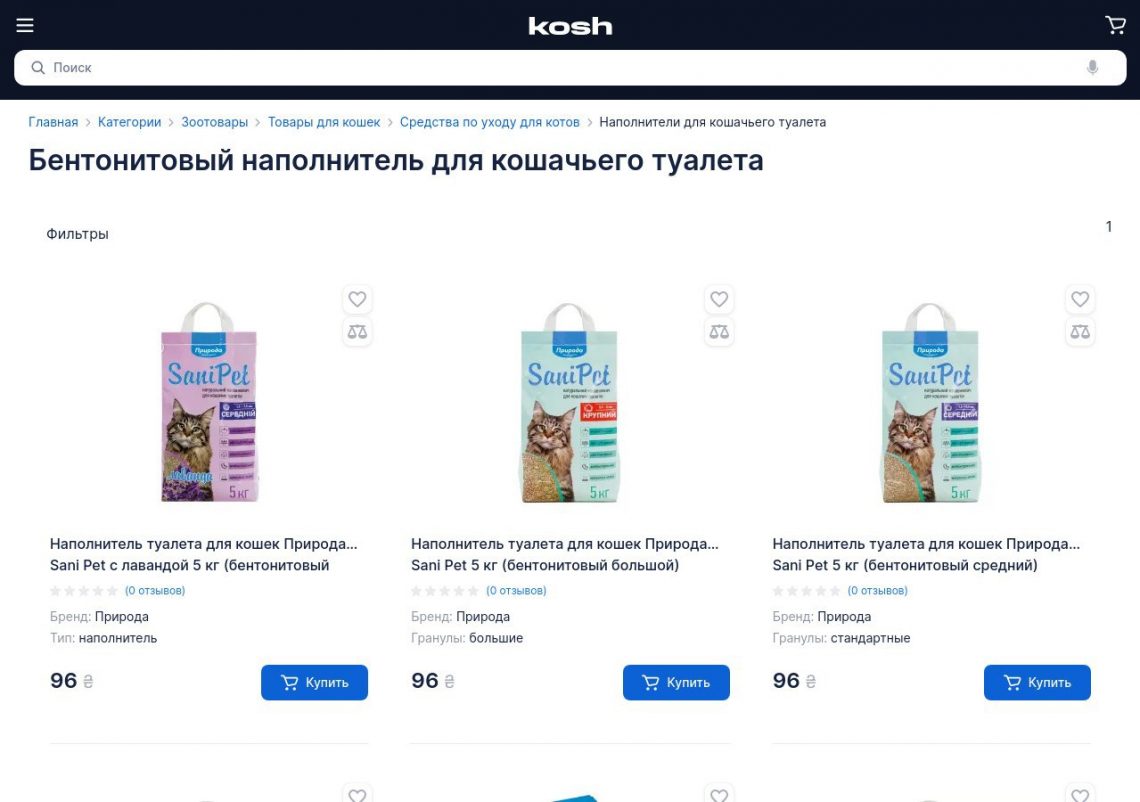1140x802 pixels.
Task: Favorite the medium-granule Sani Pet litter
Action: click(1080, 299)
